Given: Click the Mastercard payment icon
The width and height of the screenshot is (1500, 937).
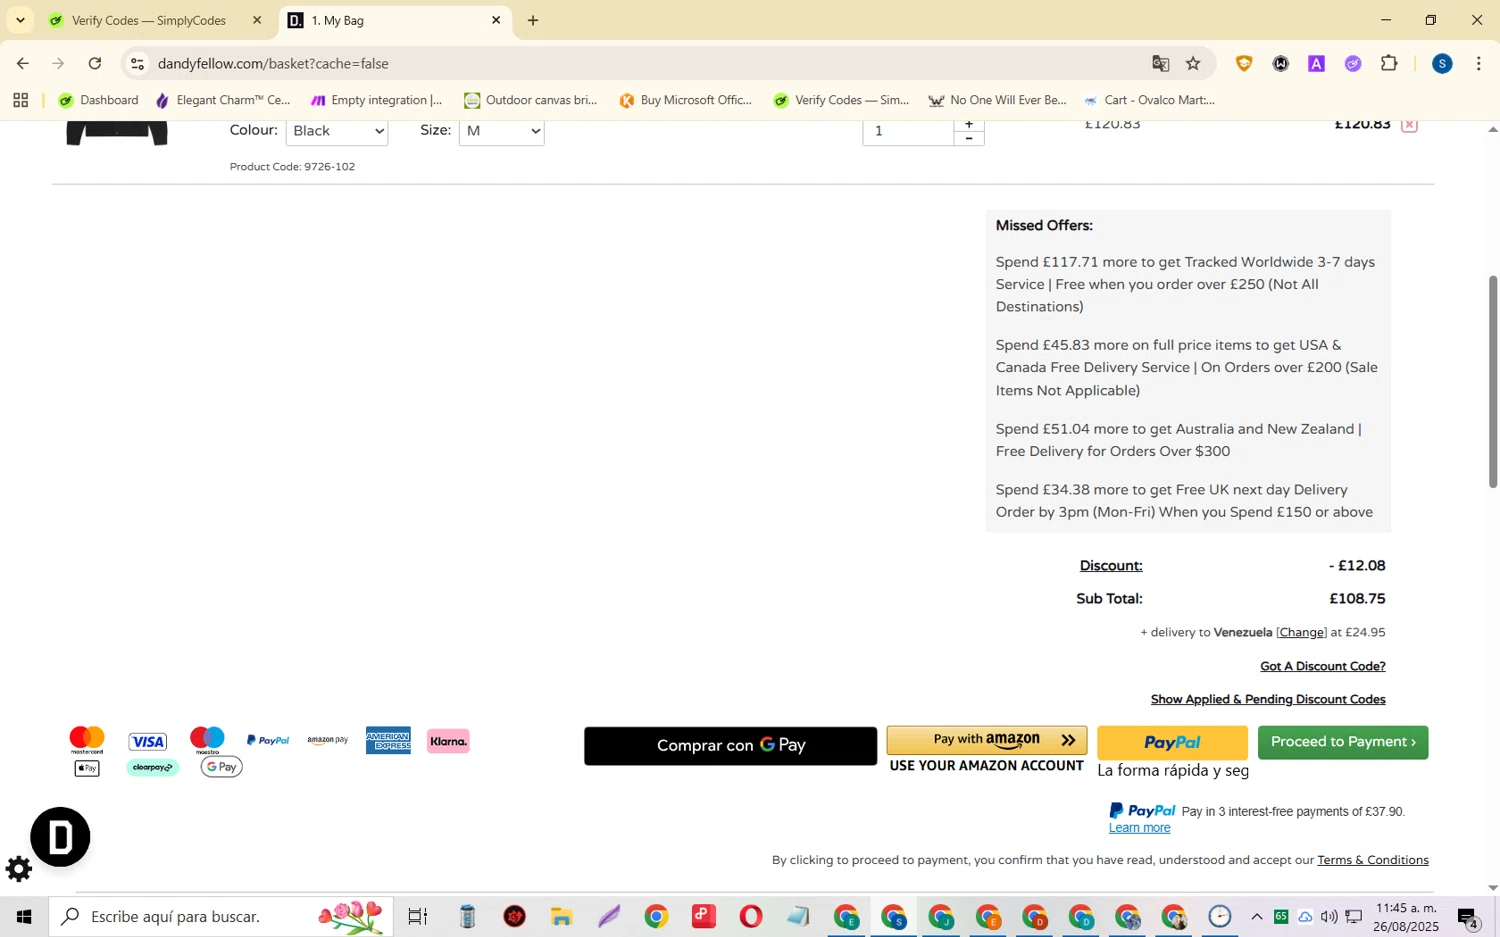Looking at the screenshot, I should 87,741.
